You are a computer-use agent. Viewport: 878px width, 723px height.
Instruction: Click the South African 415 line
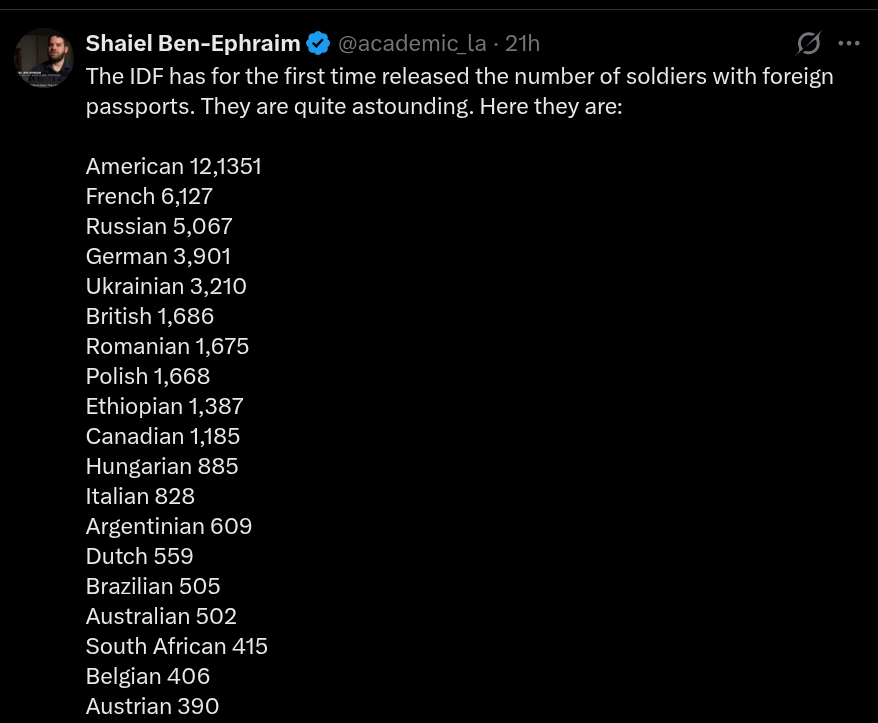(x=177, y=646)
